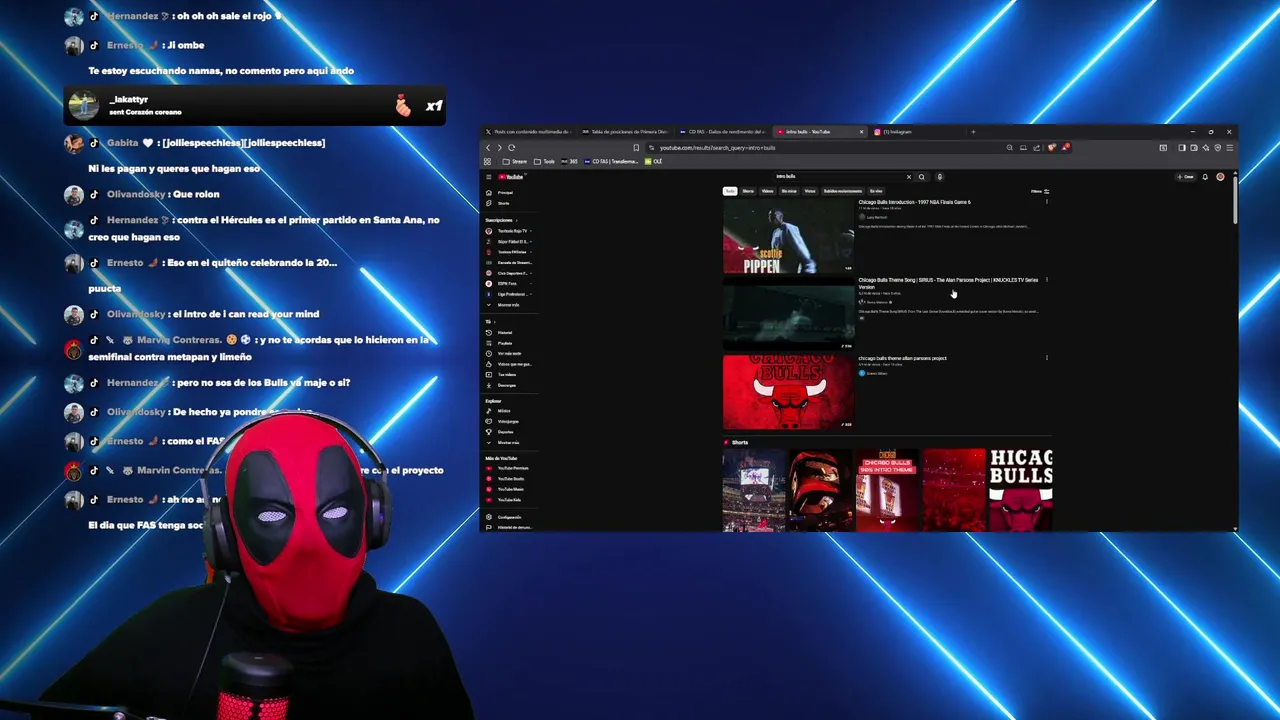Clear the YouTube search with the X

[x=909, y=177]
